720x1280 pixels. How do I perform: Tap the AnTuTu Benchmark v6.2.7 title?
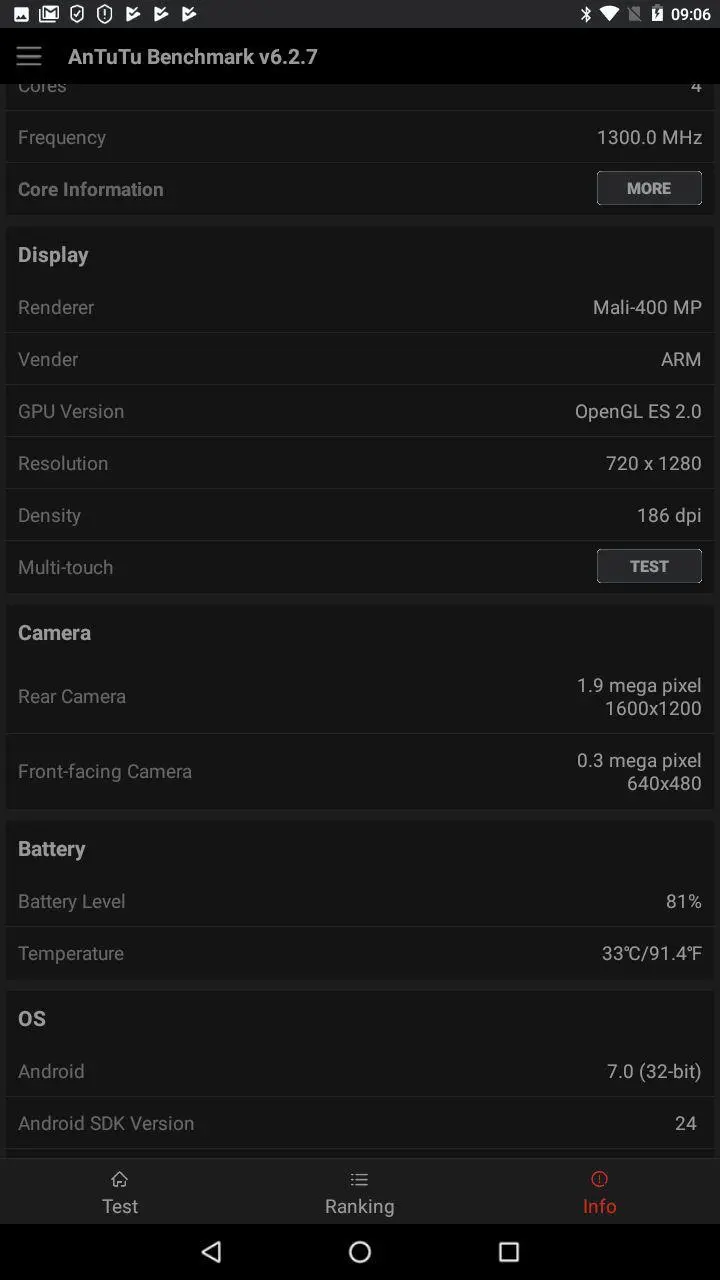[193, 56]
